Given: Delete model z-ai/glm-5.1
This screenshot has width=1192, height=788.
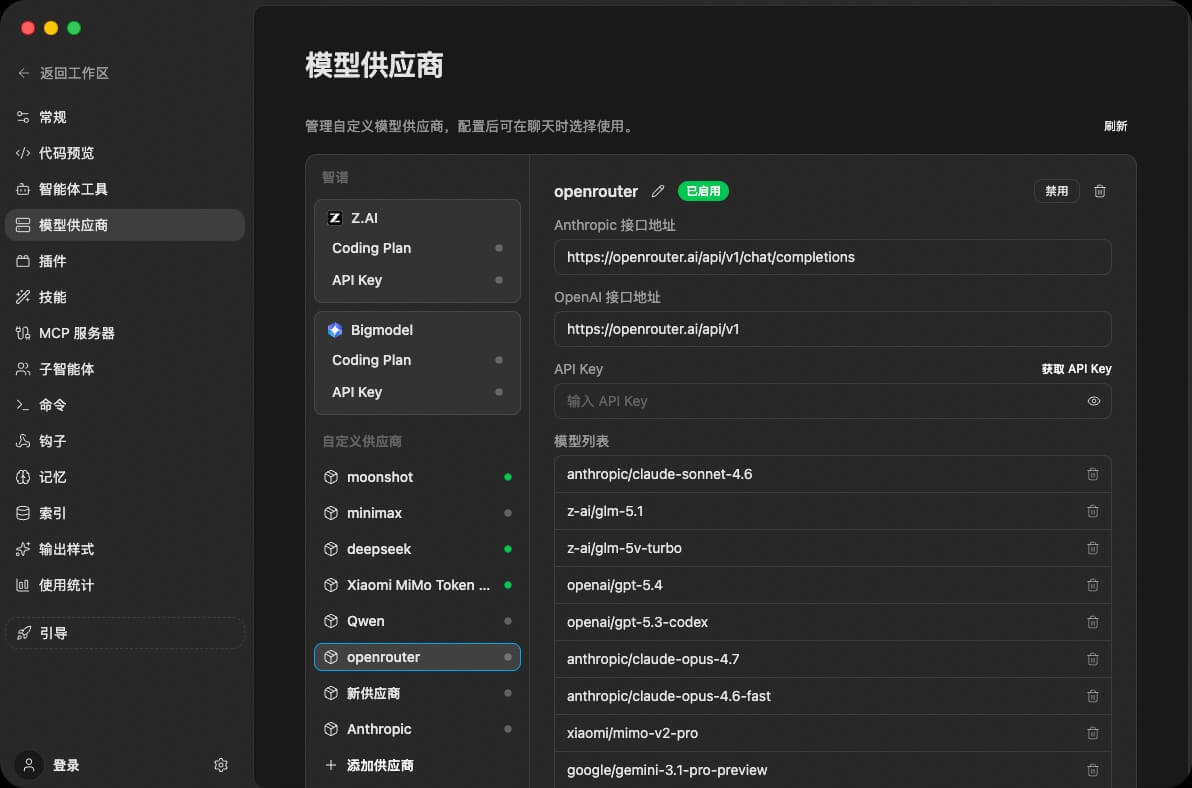Looking at the screenshot, I should (1092, 511).
